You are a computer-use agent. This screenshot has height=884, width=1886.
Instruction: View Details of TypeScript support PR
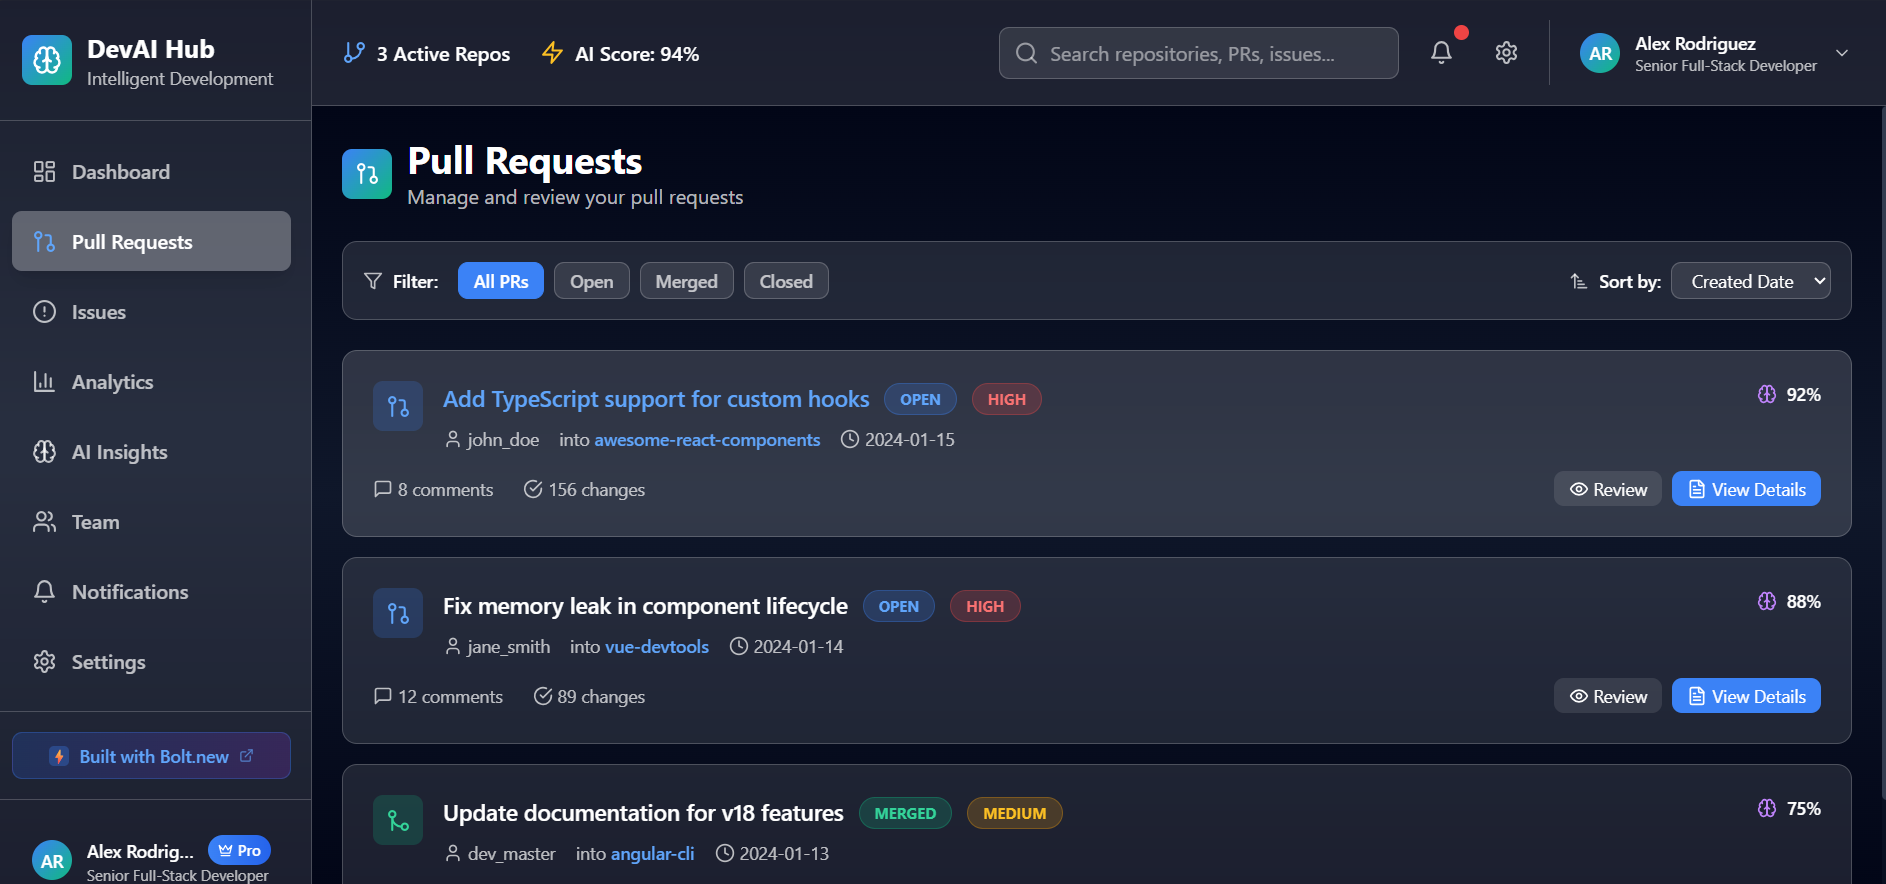tap(1746, 489)
